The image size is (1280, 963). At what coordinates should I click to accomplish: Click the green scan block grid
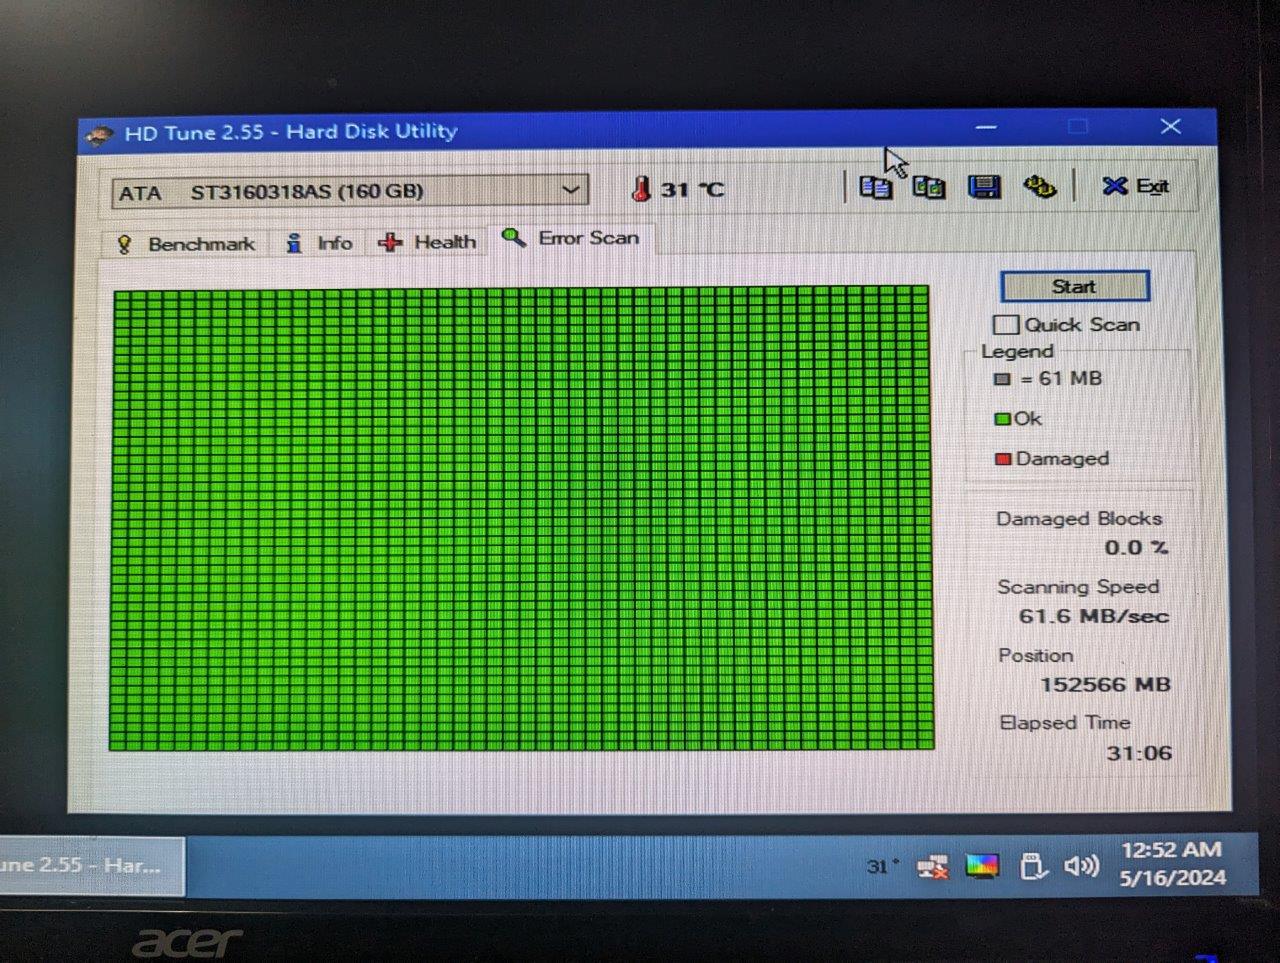pyautogui.click(x=521, y=518)
